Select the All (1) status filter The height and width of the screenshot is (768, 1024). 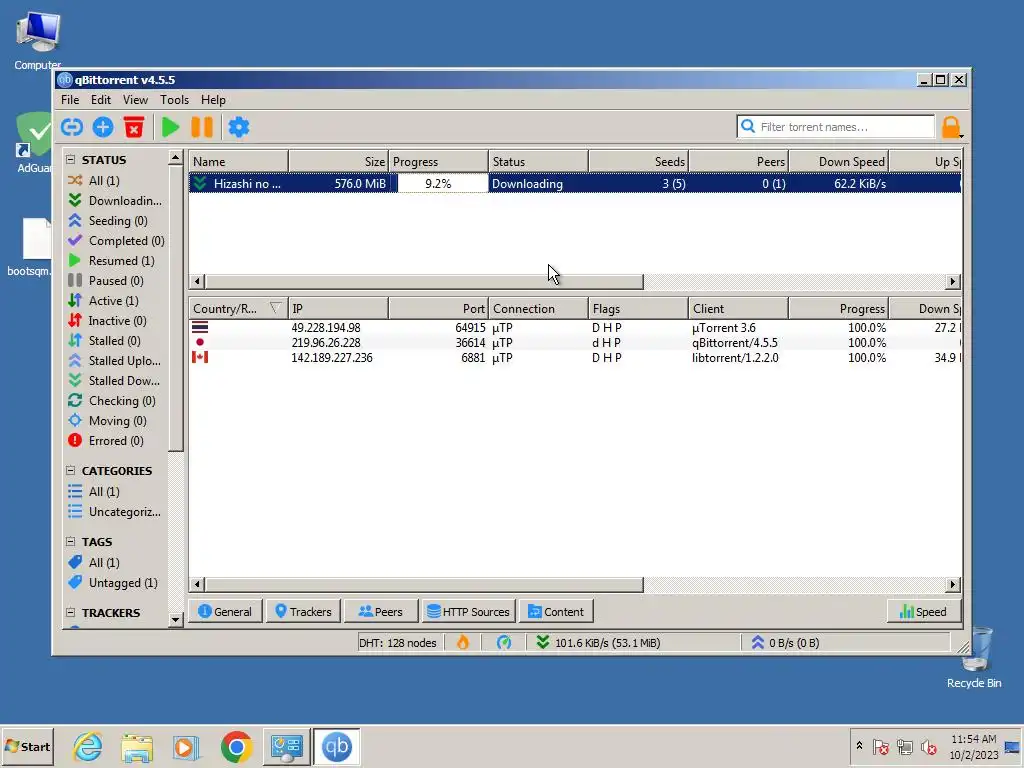pos(104,180)
